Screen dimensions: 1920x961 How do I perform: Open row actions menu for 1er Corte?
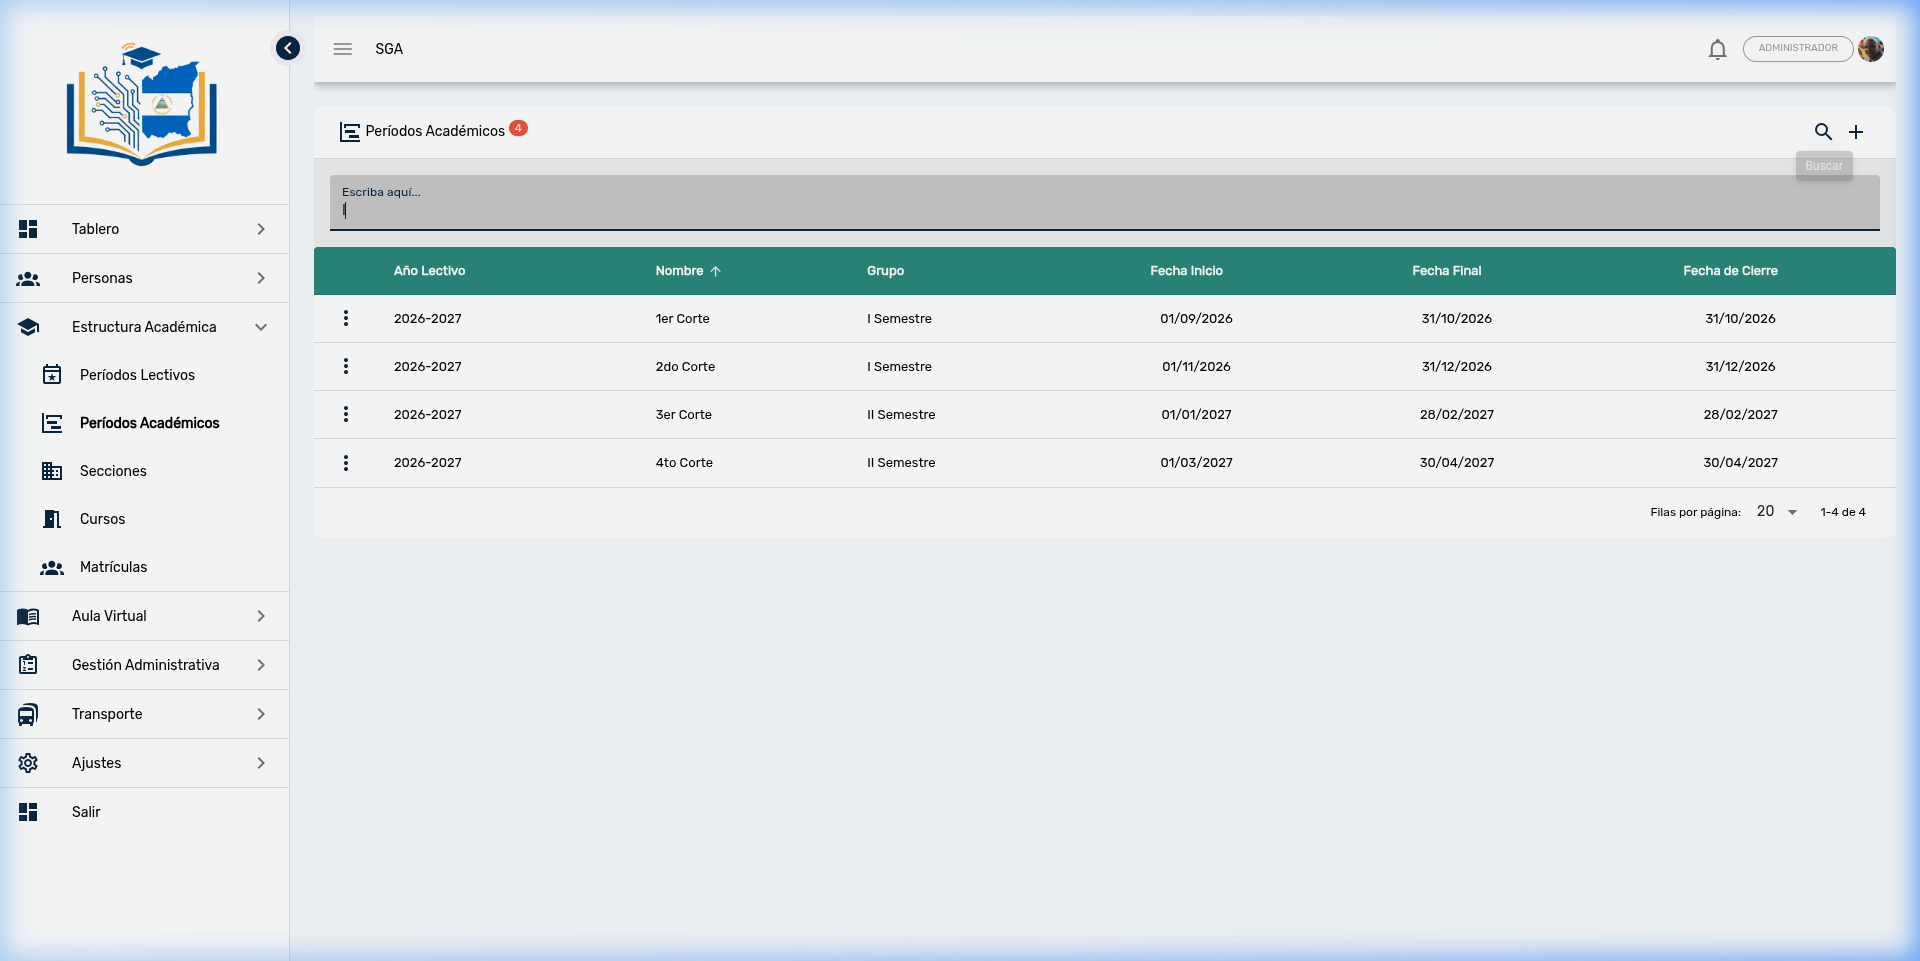click(x=346, y=318)
